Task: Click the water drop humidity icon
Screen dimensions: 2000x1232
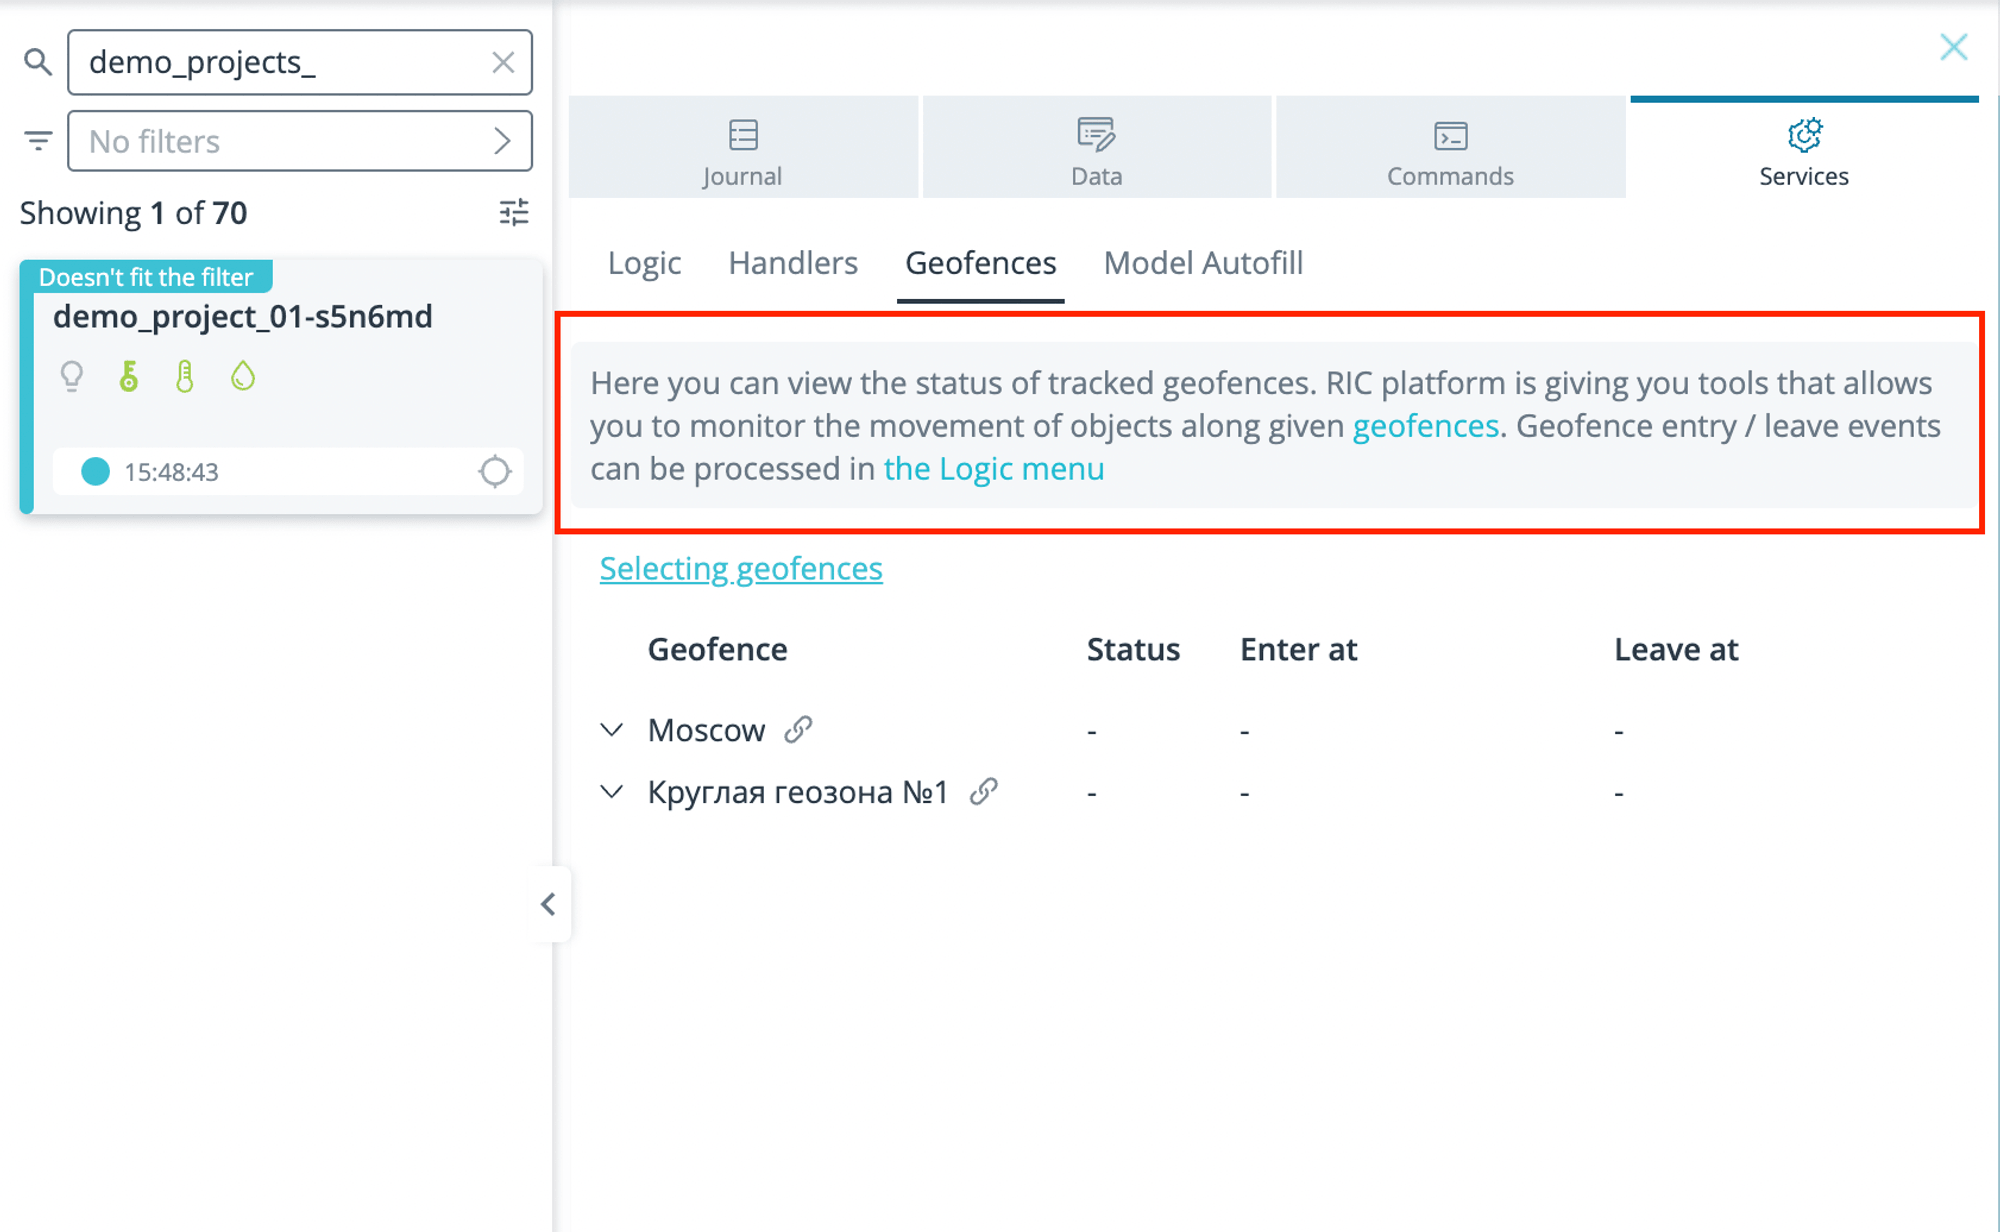Action: [243, 377]
